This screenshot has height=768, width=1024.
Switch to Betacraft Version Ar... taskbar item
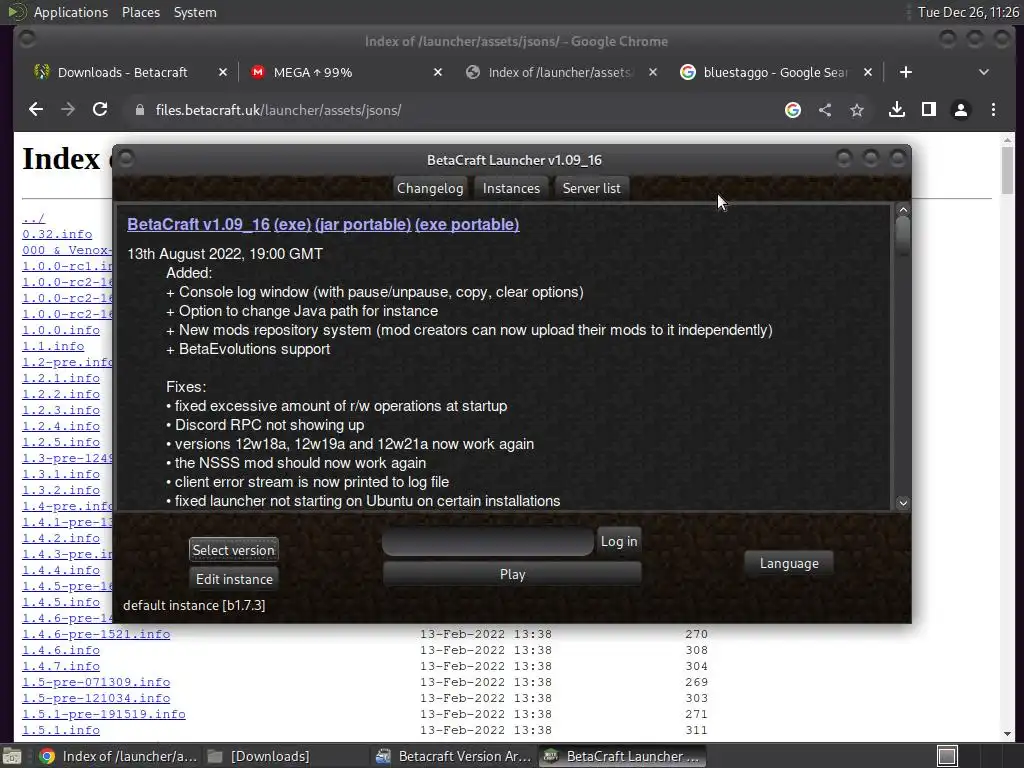pos(455,756)
